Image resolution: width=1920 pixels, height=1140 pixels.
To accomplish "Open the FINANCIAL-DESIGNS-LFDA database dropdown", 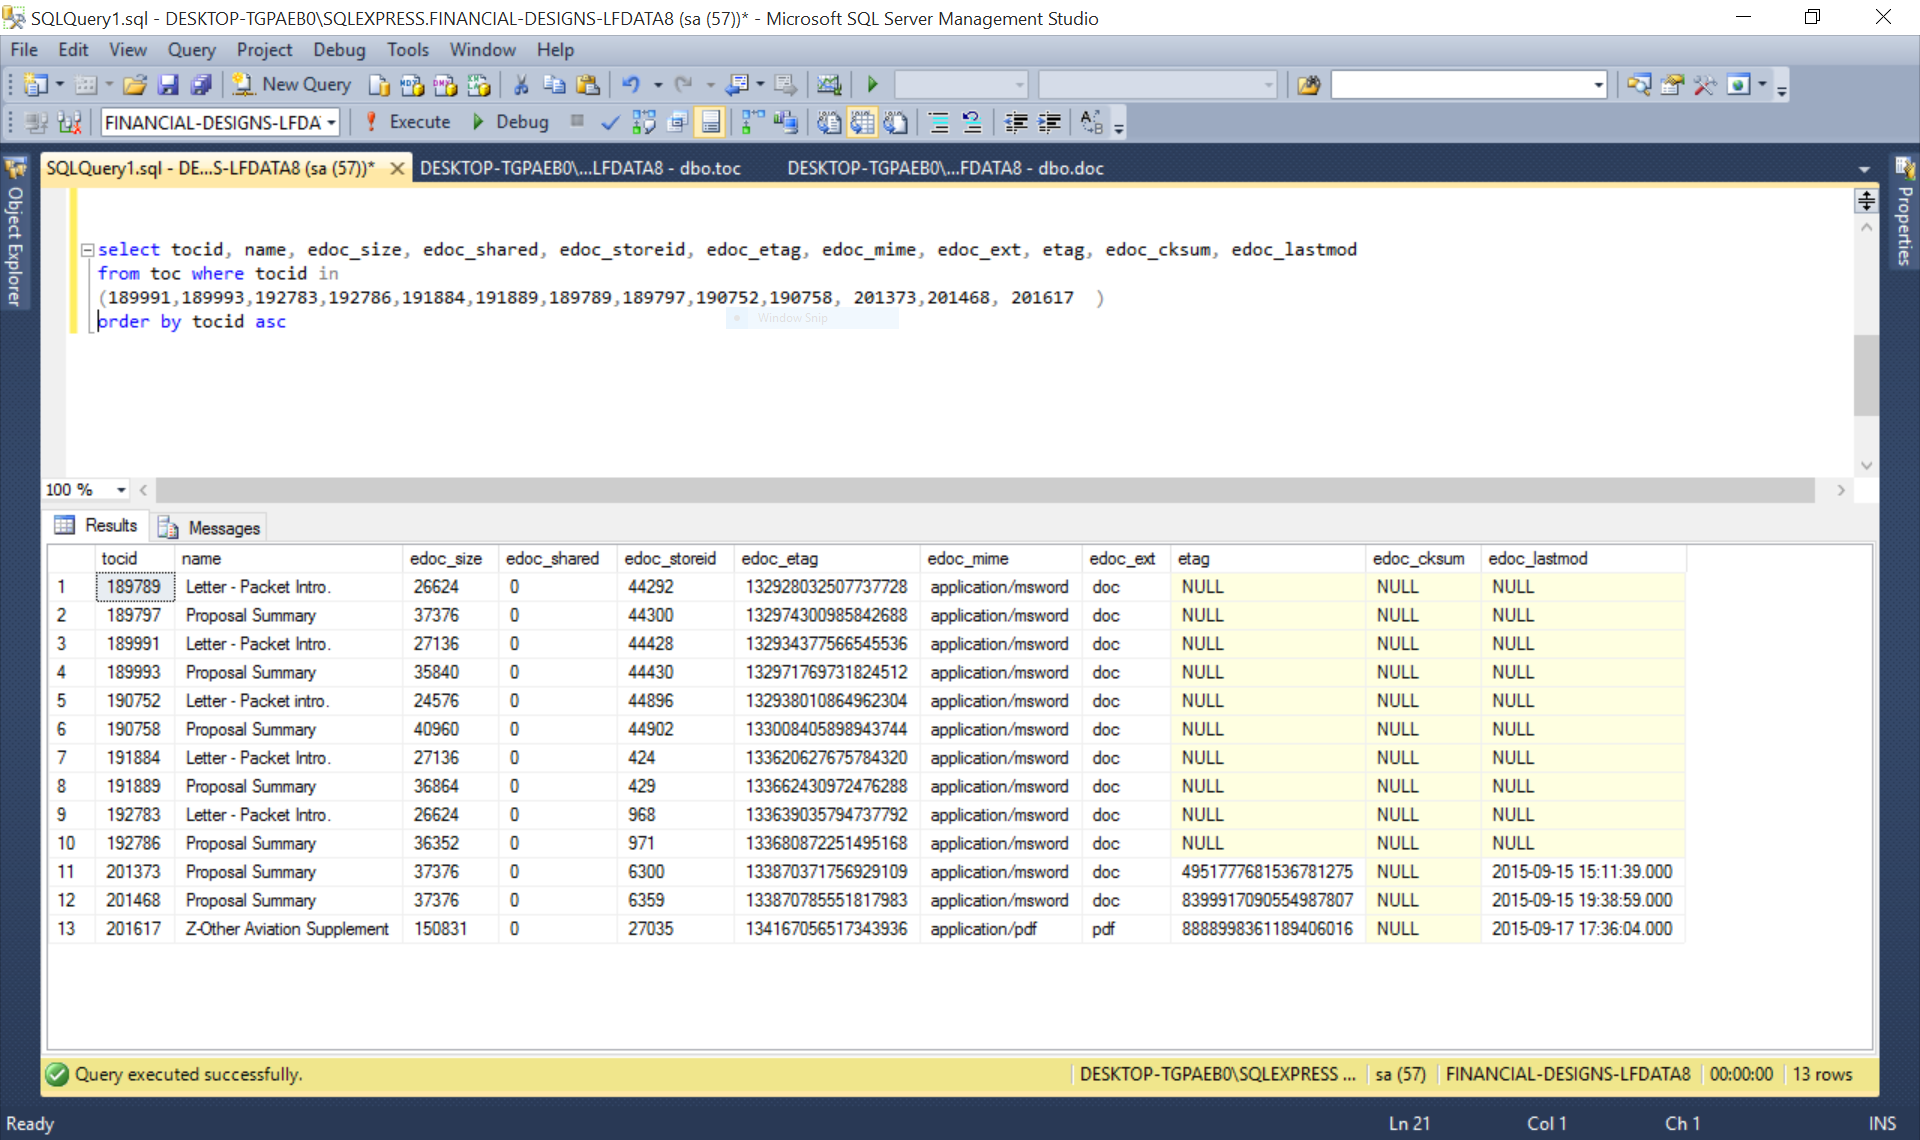I will [x=331, y=123].
